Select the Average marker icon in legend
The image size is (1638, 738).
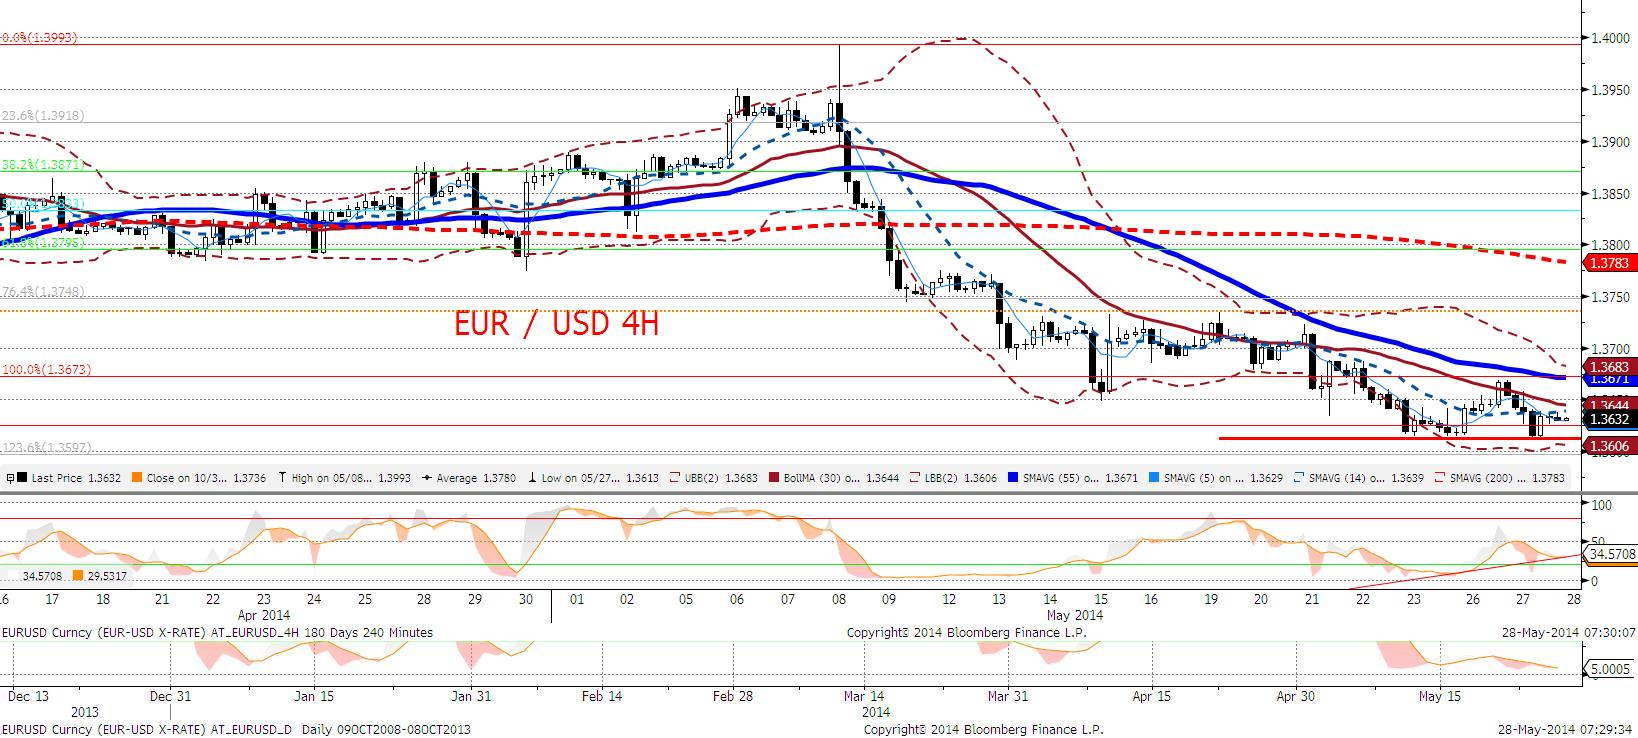click(426, 478)
